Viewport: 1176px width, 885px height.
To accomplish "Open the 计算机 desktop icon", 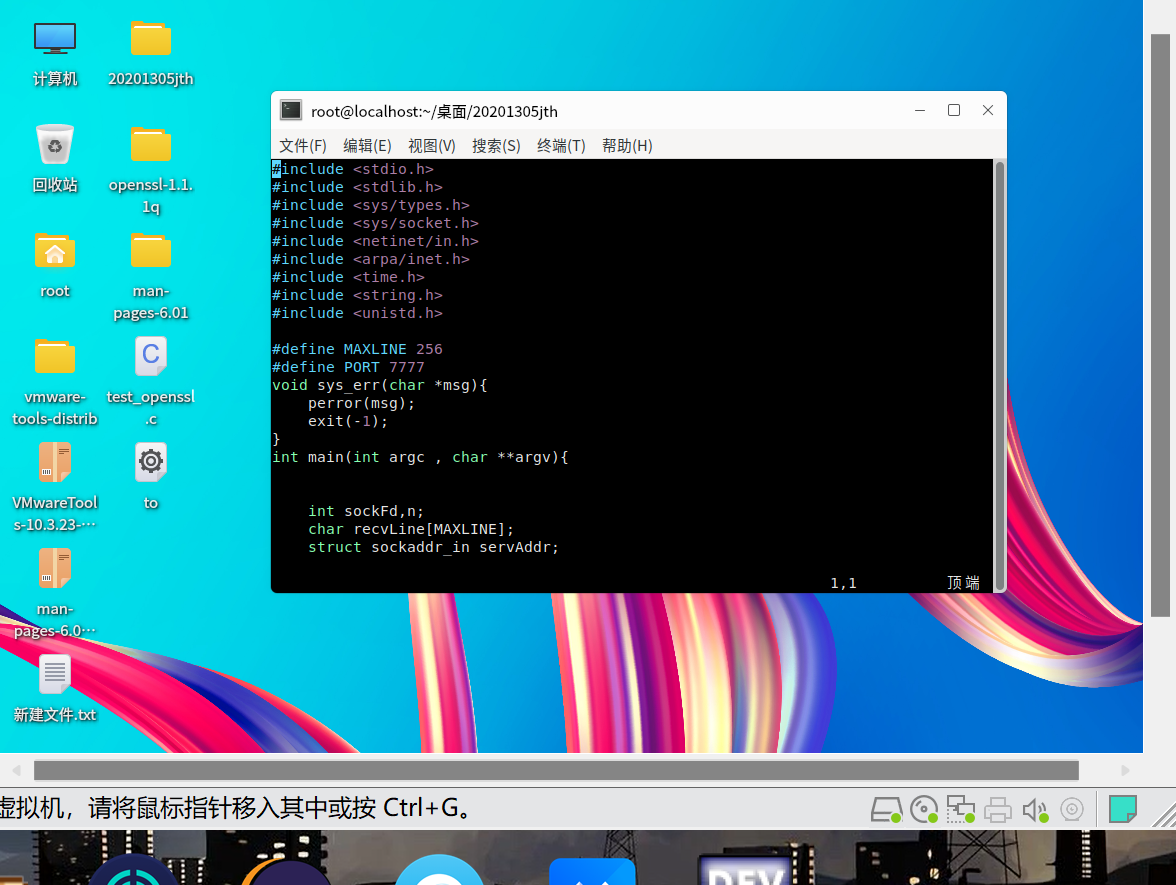I will click(x=55, y=39).
